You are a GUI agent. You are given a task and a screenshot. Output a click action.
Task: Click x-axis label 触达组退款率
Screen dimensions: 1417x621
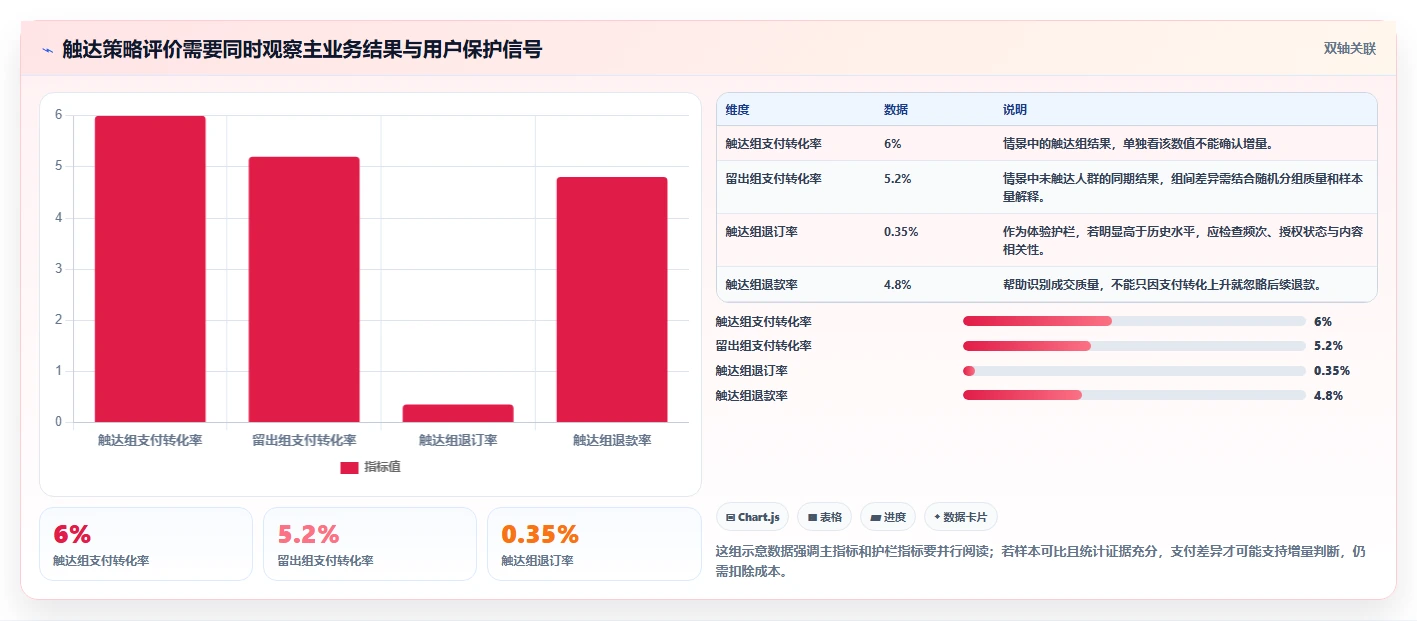coord(612,440)
